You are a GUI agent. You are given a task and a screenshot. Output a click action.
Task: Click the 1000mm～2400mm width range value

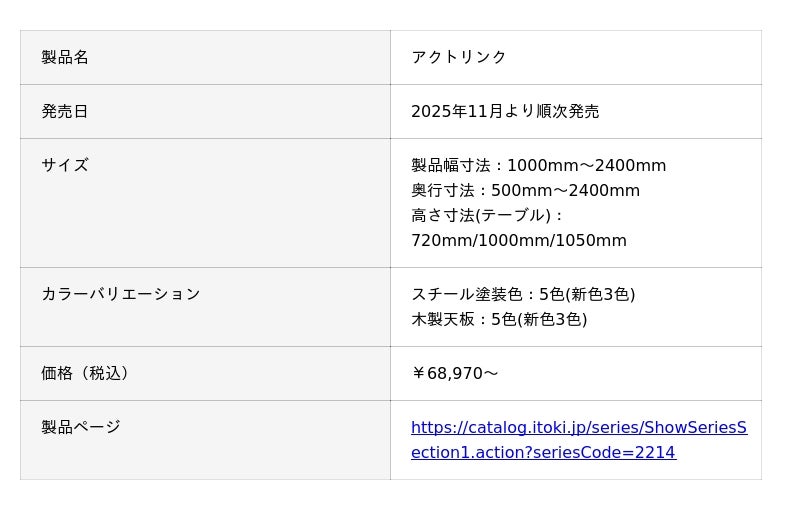pos(586,166)
